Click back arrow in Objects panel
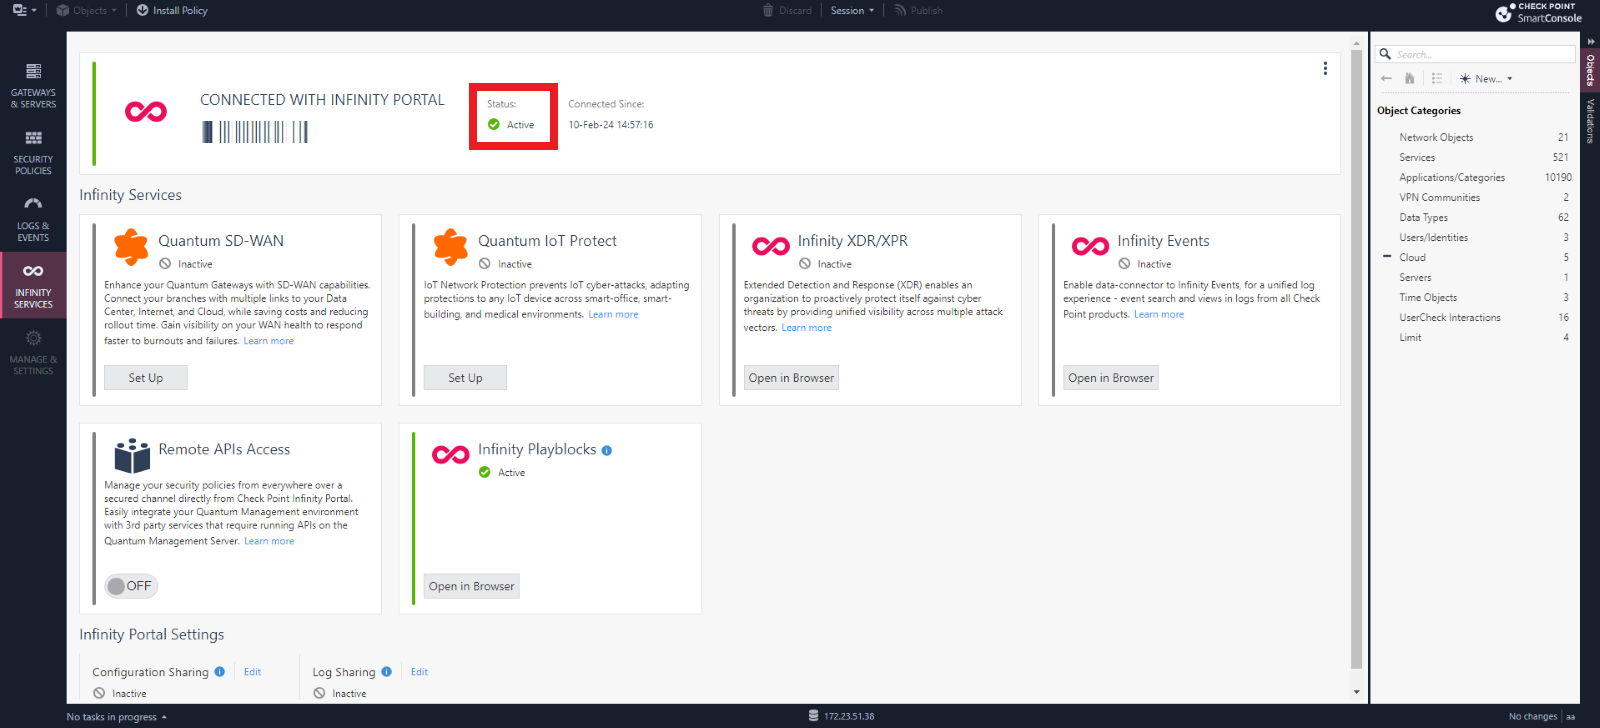1600x728 pixels. point(1386,78)
